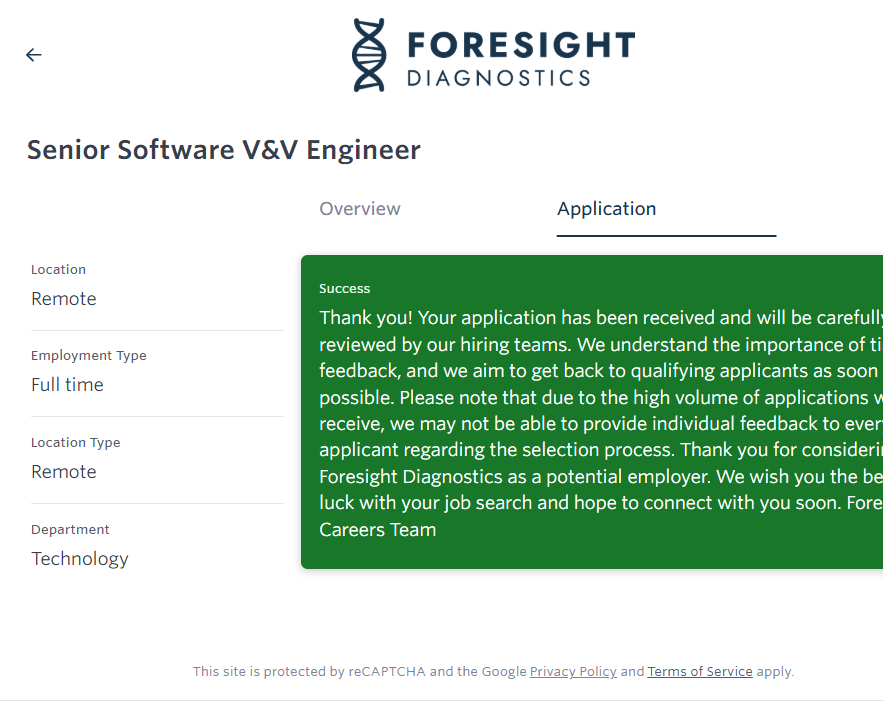The height and width of the screenshot is (702, 883).
Task: Click the Senior Software V&V Engineer heading
Action: [x=224, y=150]
